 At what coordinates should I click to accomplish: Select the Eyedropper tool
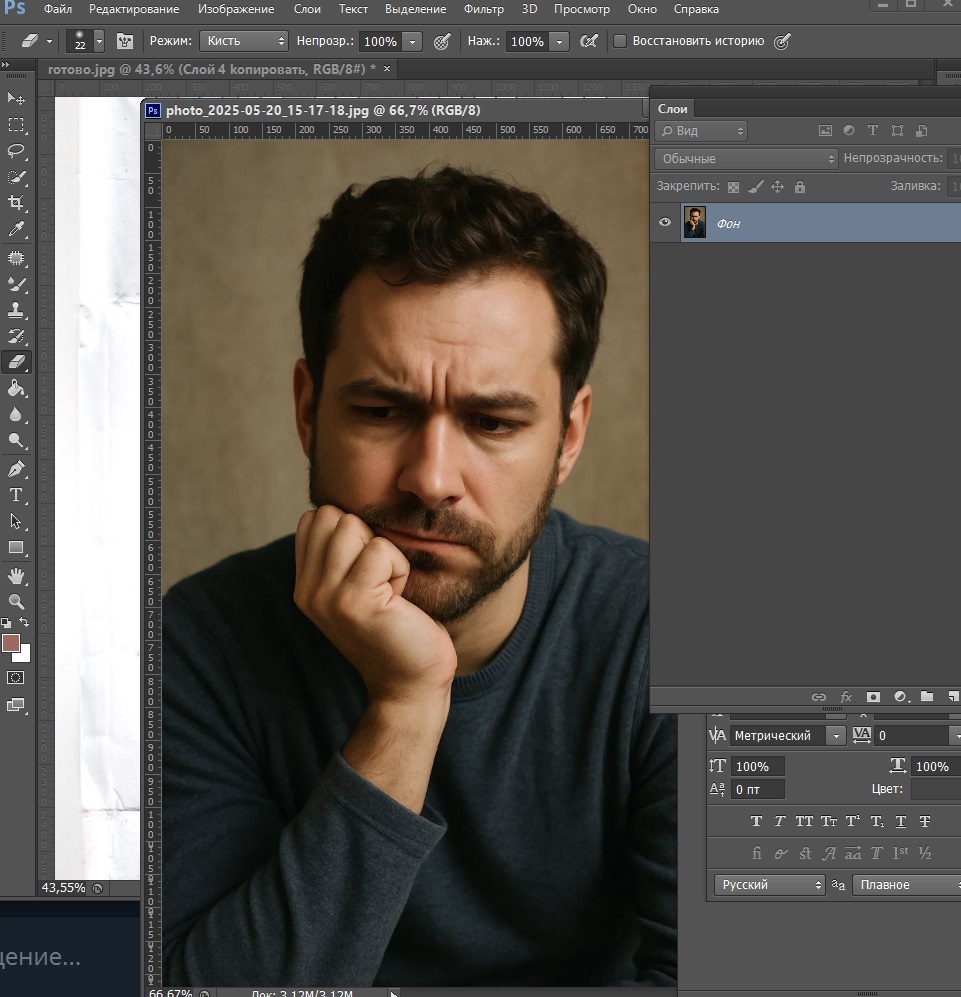(16, 229)
